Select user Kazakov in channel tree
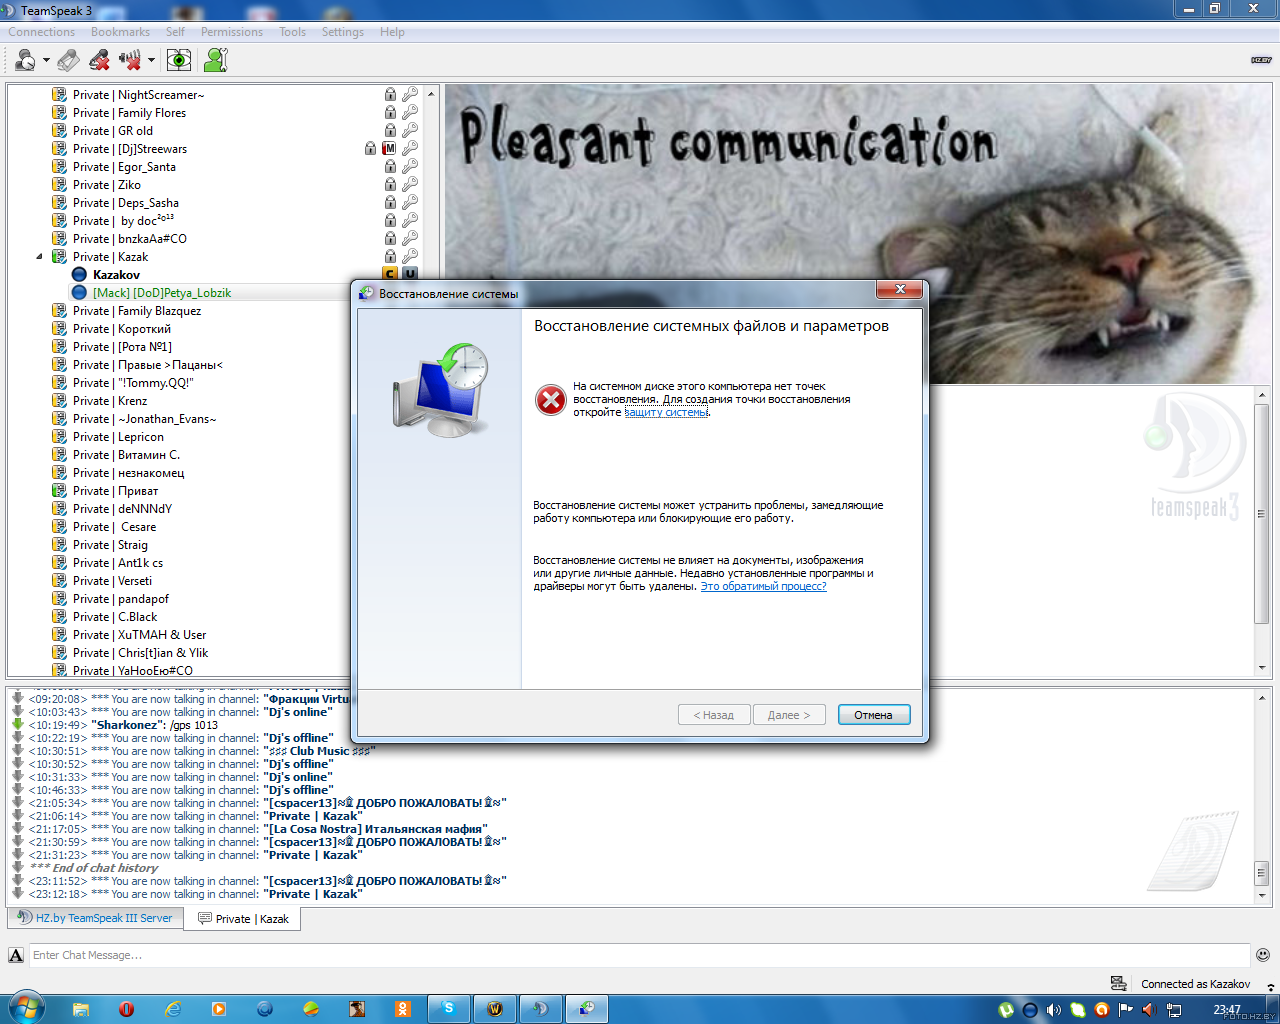The width and height of the screenshot is (1280, 1024). [x=116, y=275]
